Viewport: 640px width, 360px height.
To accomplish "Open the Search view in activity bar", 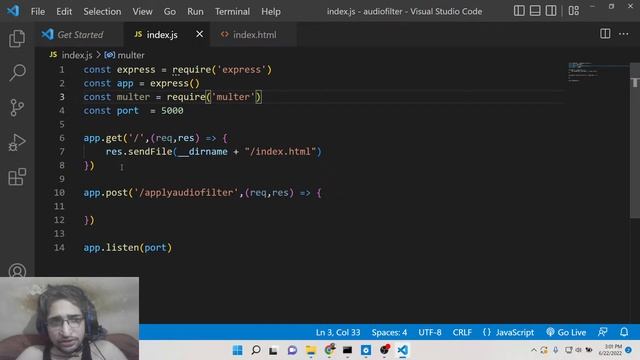I will click(17, 73).
